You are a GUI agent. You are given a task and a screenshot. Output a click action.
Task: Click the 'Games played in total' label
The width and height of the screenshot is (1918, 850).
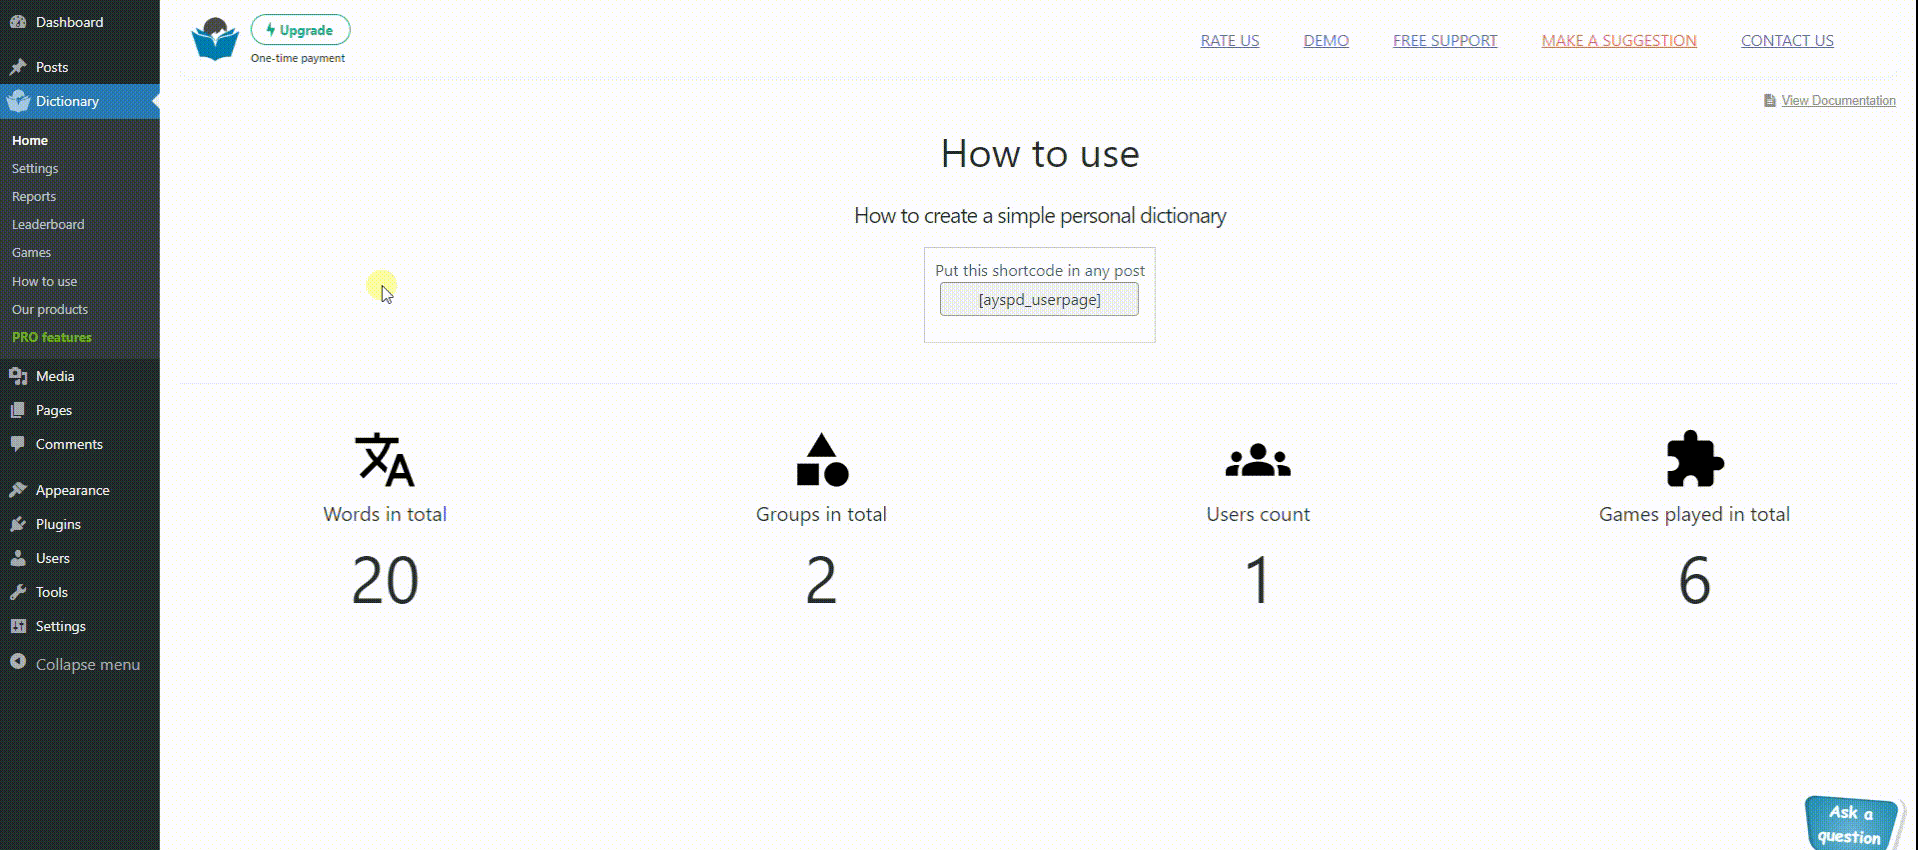coord(1694,514)
